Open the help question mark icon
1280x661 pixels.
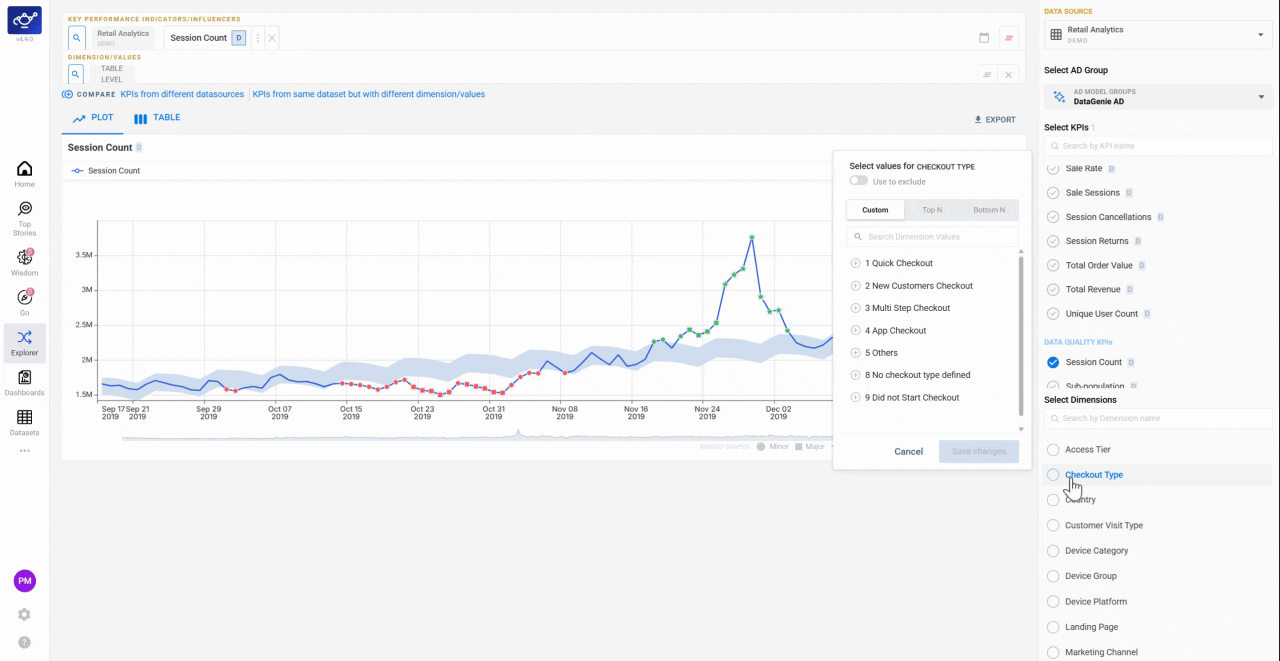tap(24, 642)
